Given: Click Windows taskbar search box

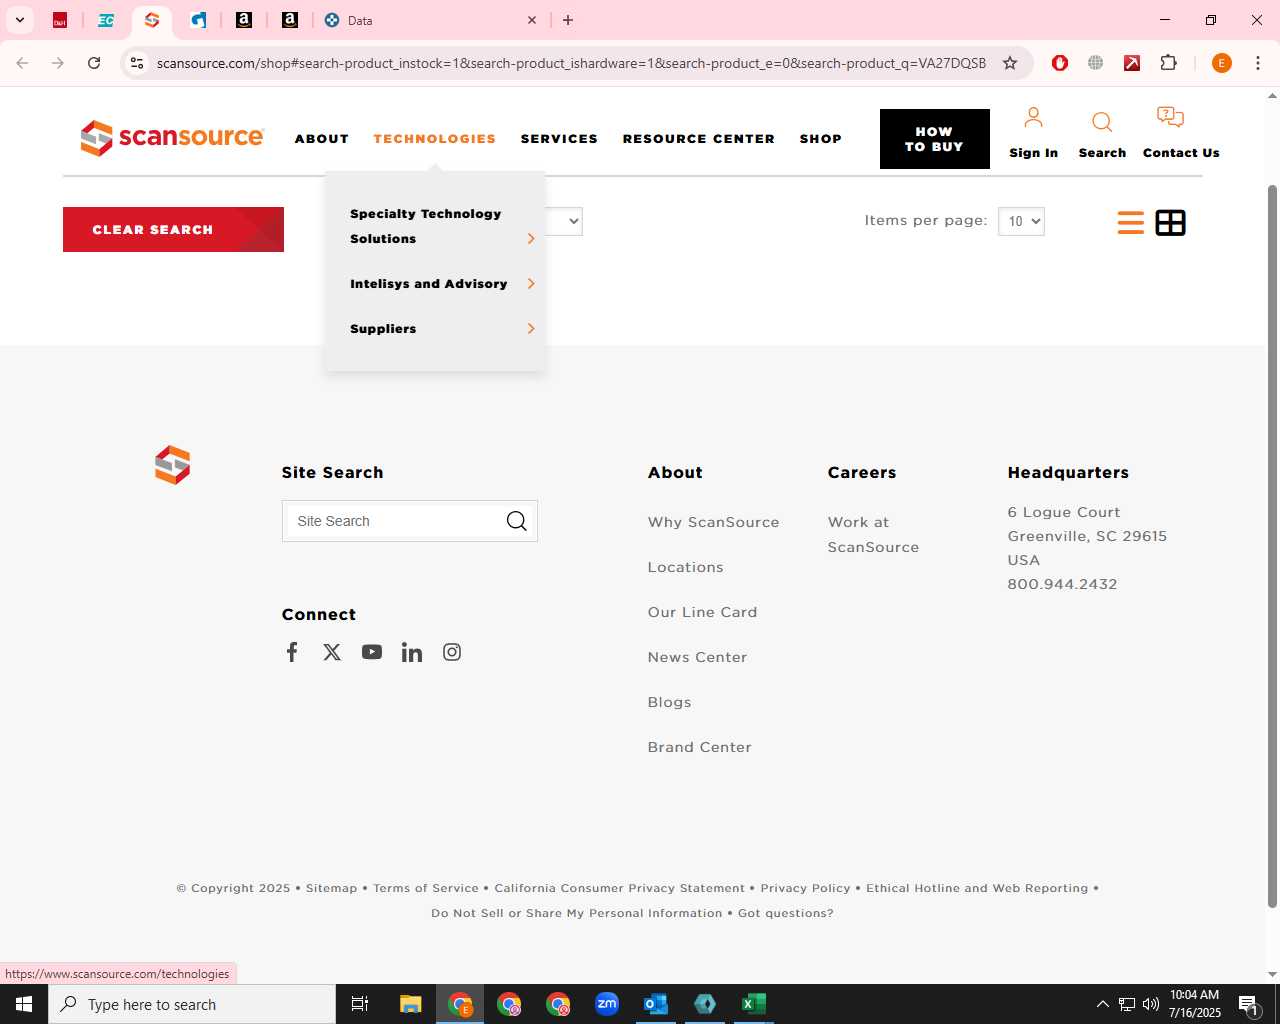Looking at the screenshot, I should point(192,1004).
